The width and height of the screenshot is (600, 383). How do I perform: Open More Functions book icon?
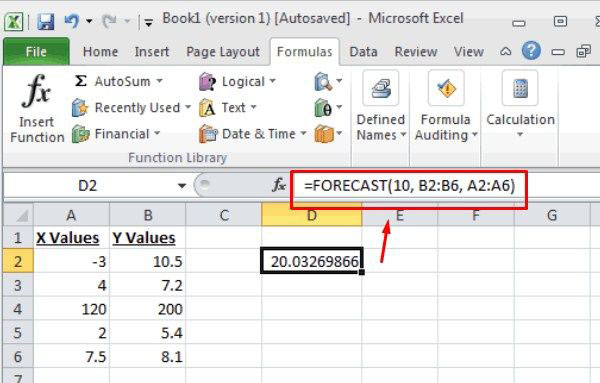pos(324,134)
